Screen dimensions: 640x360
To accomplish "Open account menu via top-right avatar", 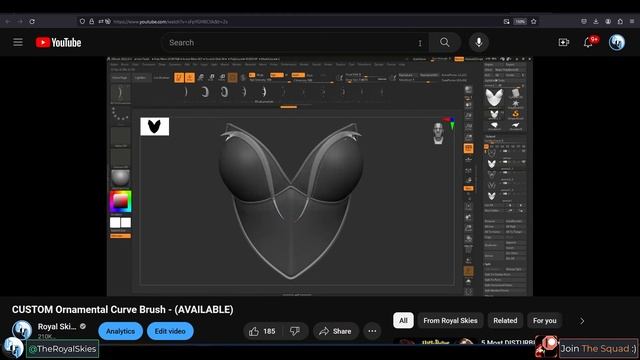I will pyautogui.click(x=617, y=42).
